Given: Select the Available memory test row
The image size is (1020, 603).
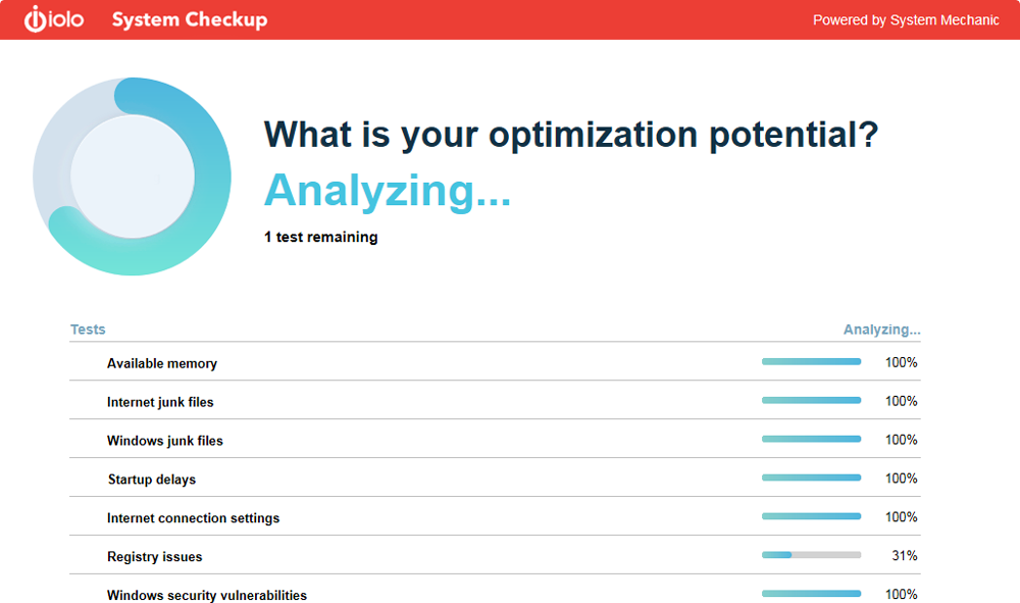Looking at the screenshot, I should point(162,363).
